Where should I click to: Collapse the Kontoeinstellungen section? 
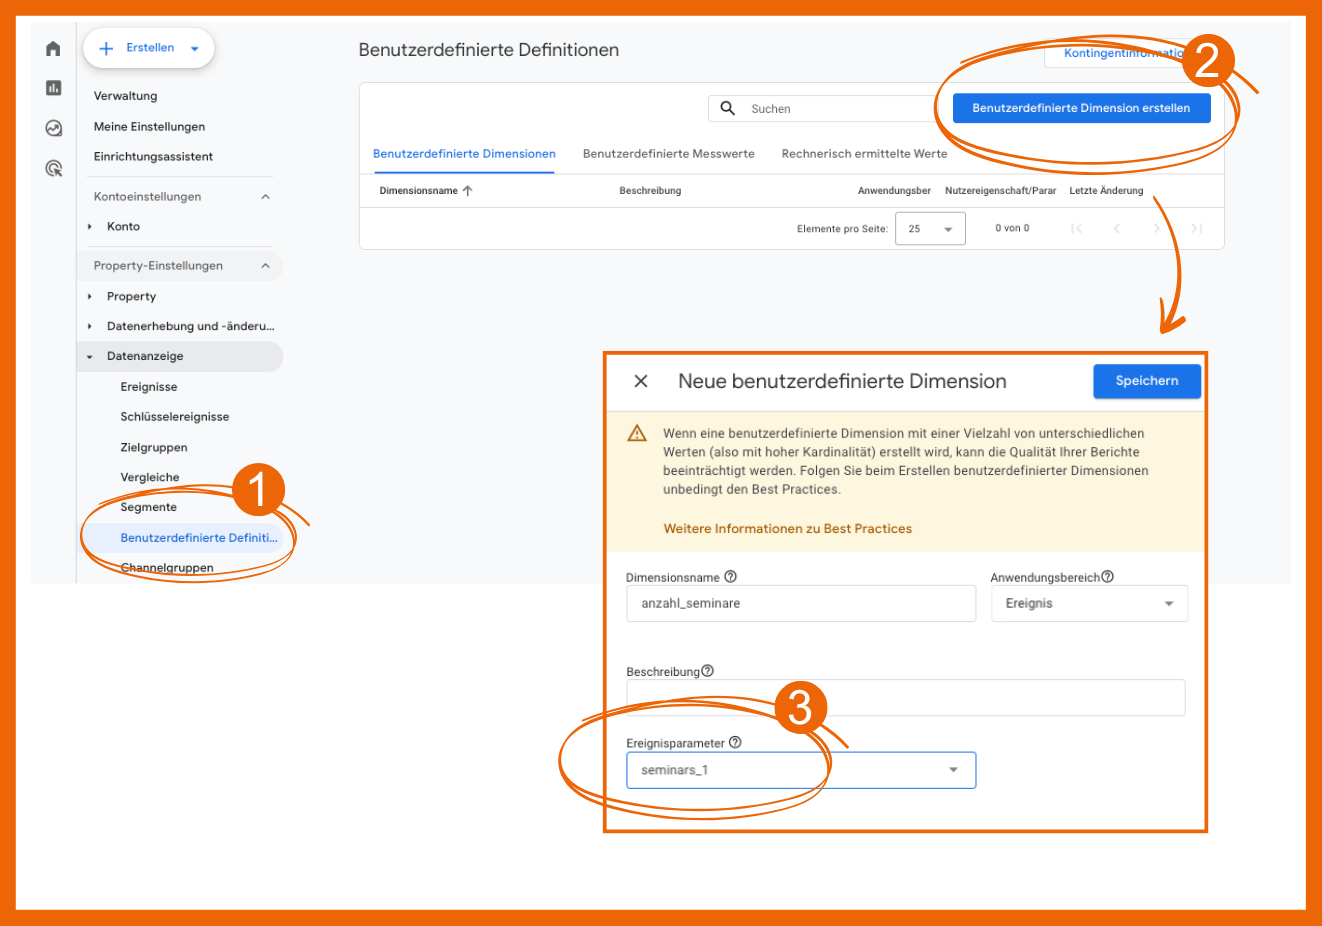click(265, 197)
